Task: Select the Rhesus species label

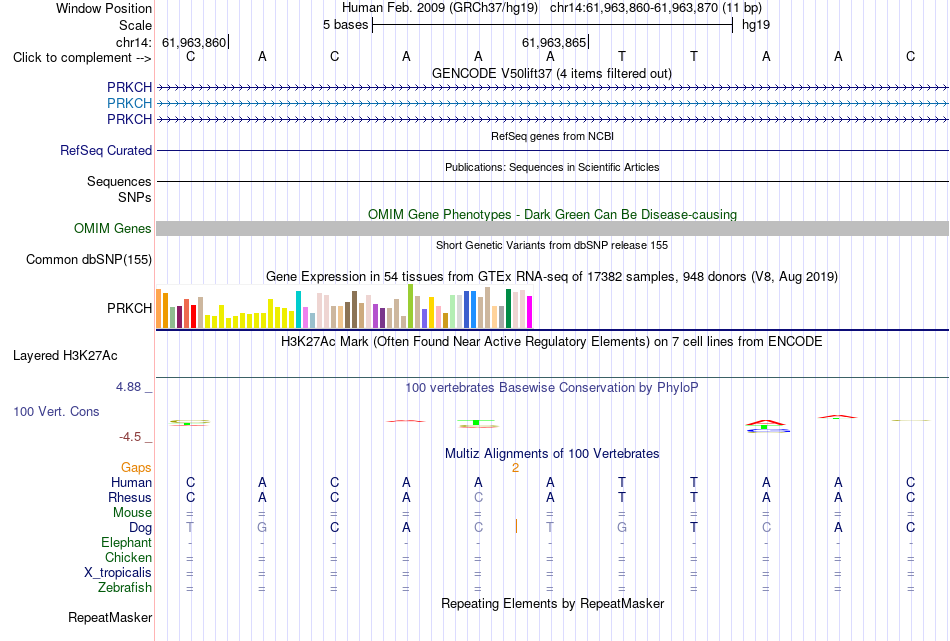Action: coord(130,497)
